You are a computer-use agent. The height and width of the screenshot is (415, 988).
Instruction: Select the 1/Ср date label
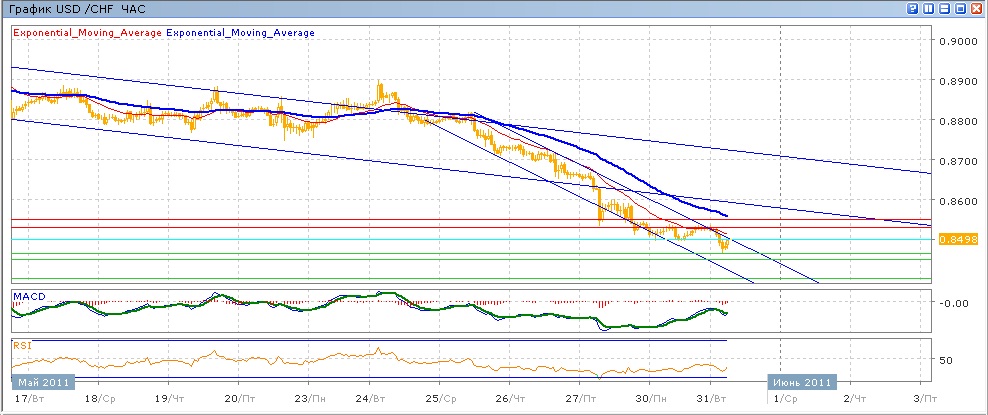tap(784, 399)
